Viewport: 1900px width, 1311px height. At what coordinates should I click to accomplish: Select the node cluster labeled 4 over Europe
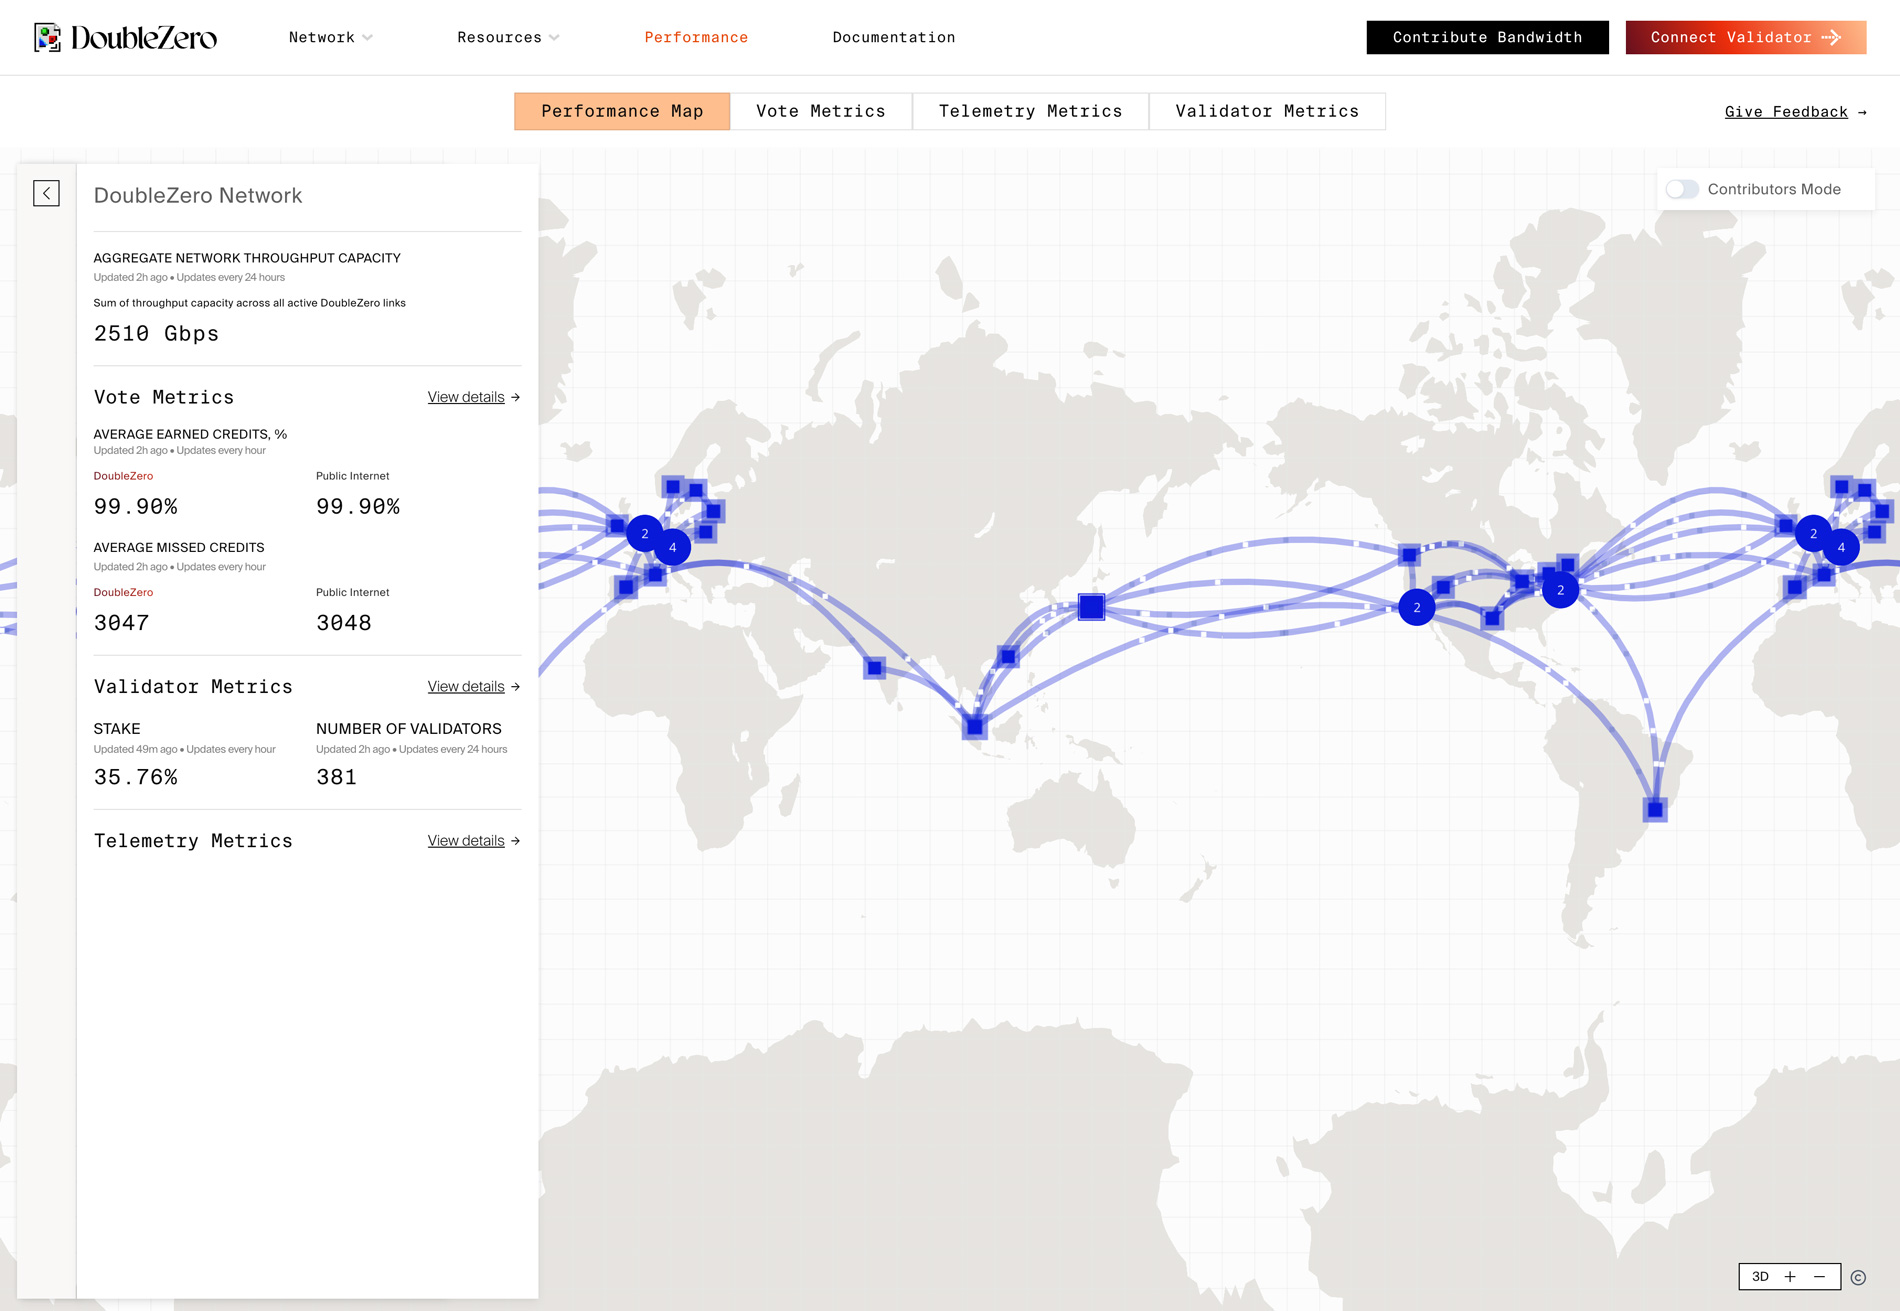pos(672,547)
